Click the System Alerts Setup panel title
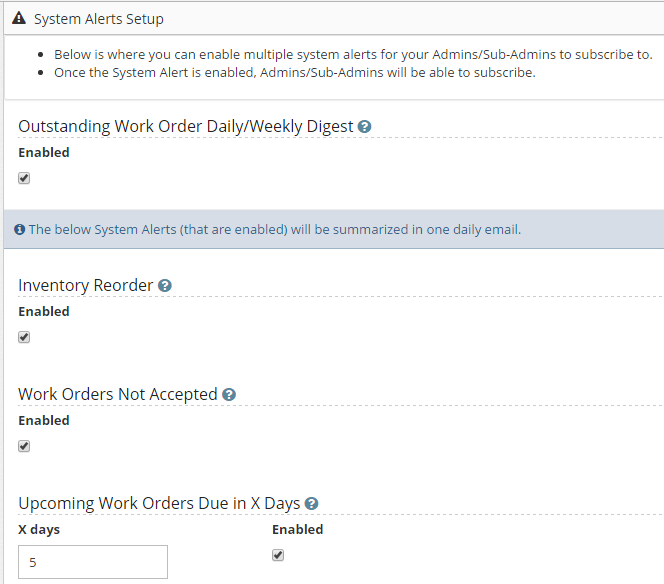664x584 pixels. coord(99,19)
